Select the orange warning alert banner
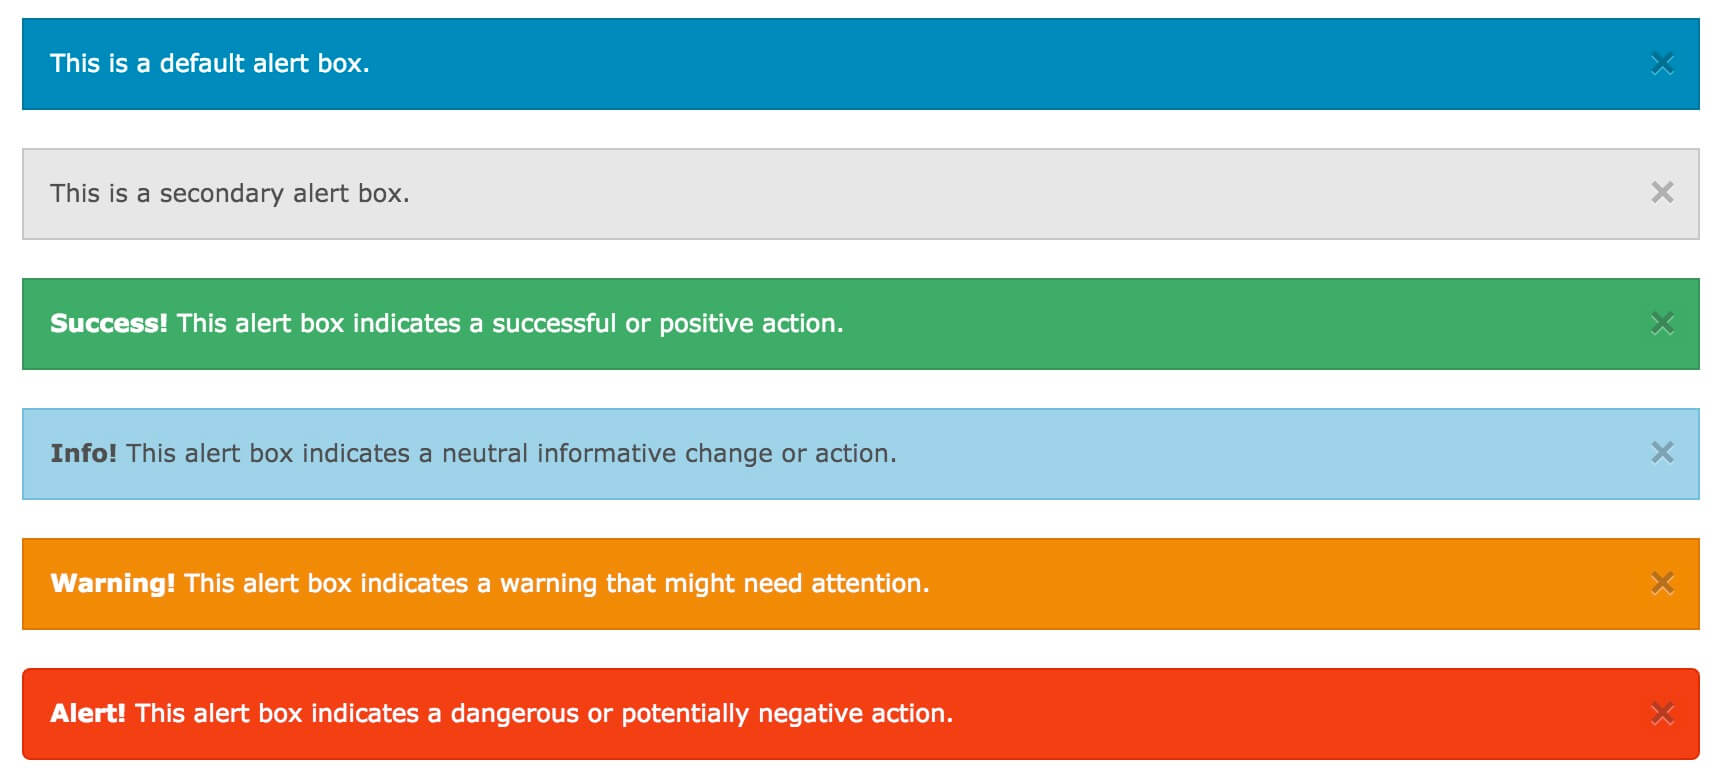Image resolution: width=1722 pixels, height=782 pixels. click(x=1250, y=584)
